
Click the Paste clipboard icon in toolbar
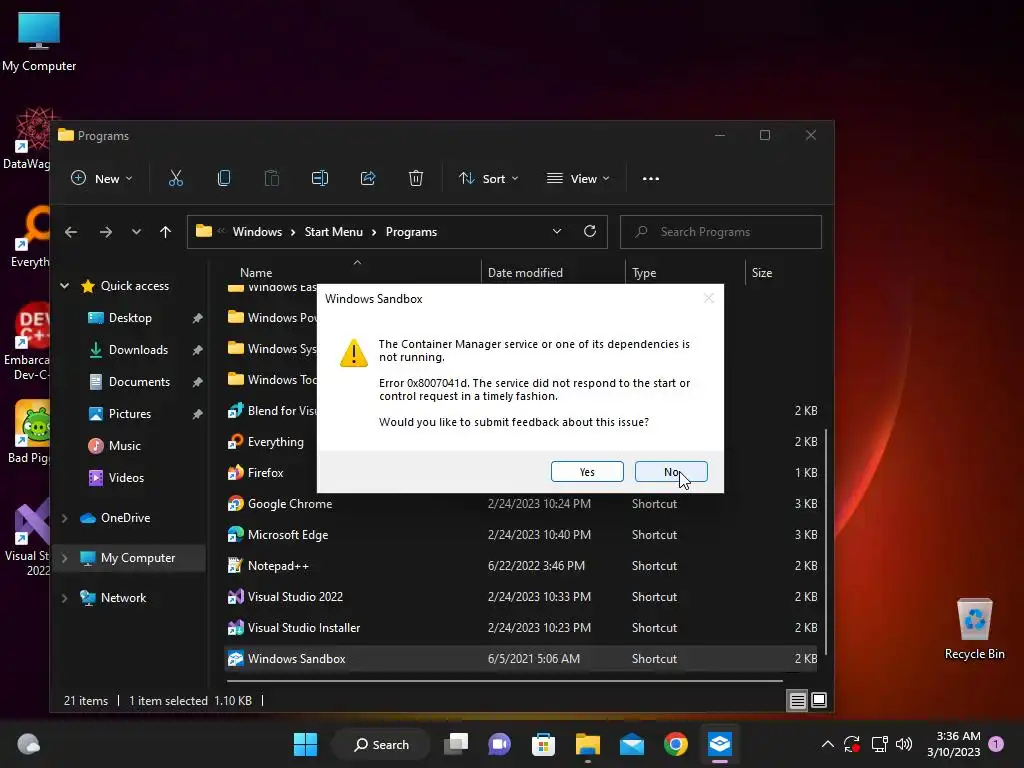272,178
